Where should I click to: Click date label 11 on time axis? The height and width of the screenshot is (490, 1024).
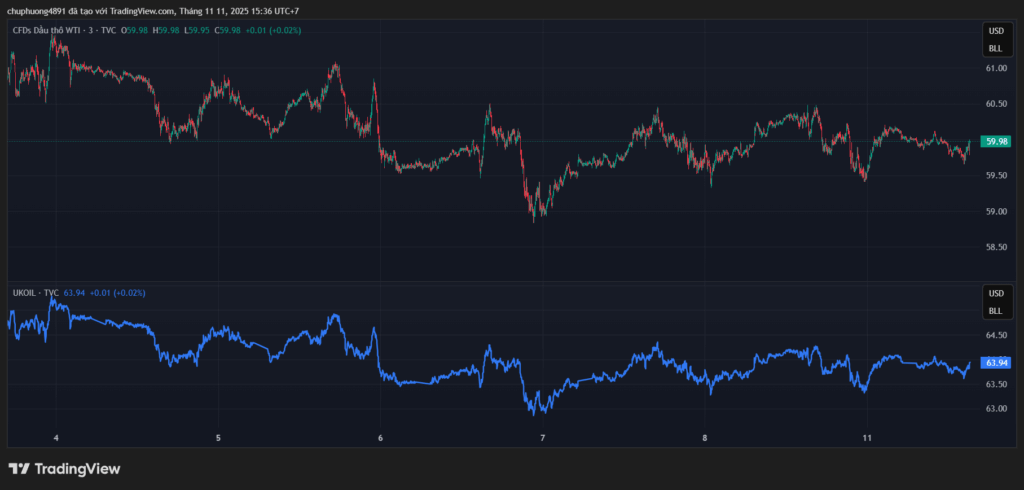pyautogui.click(x=867, y=438)
